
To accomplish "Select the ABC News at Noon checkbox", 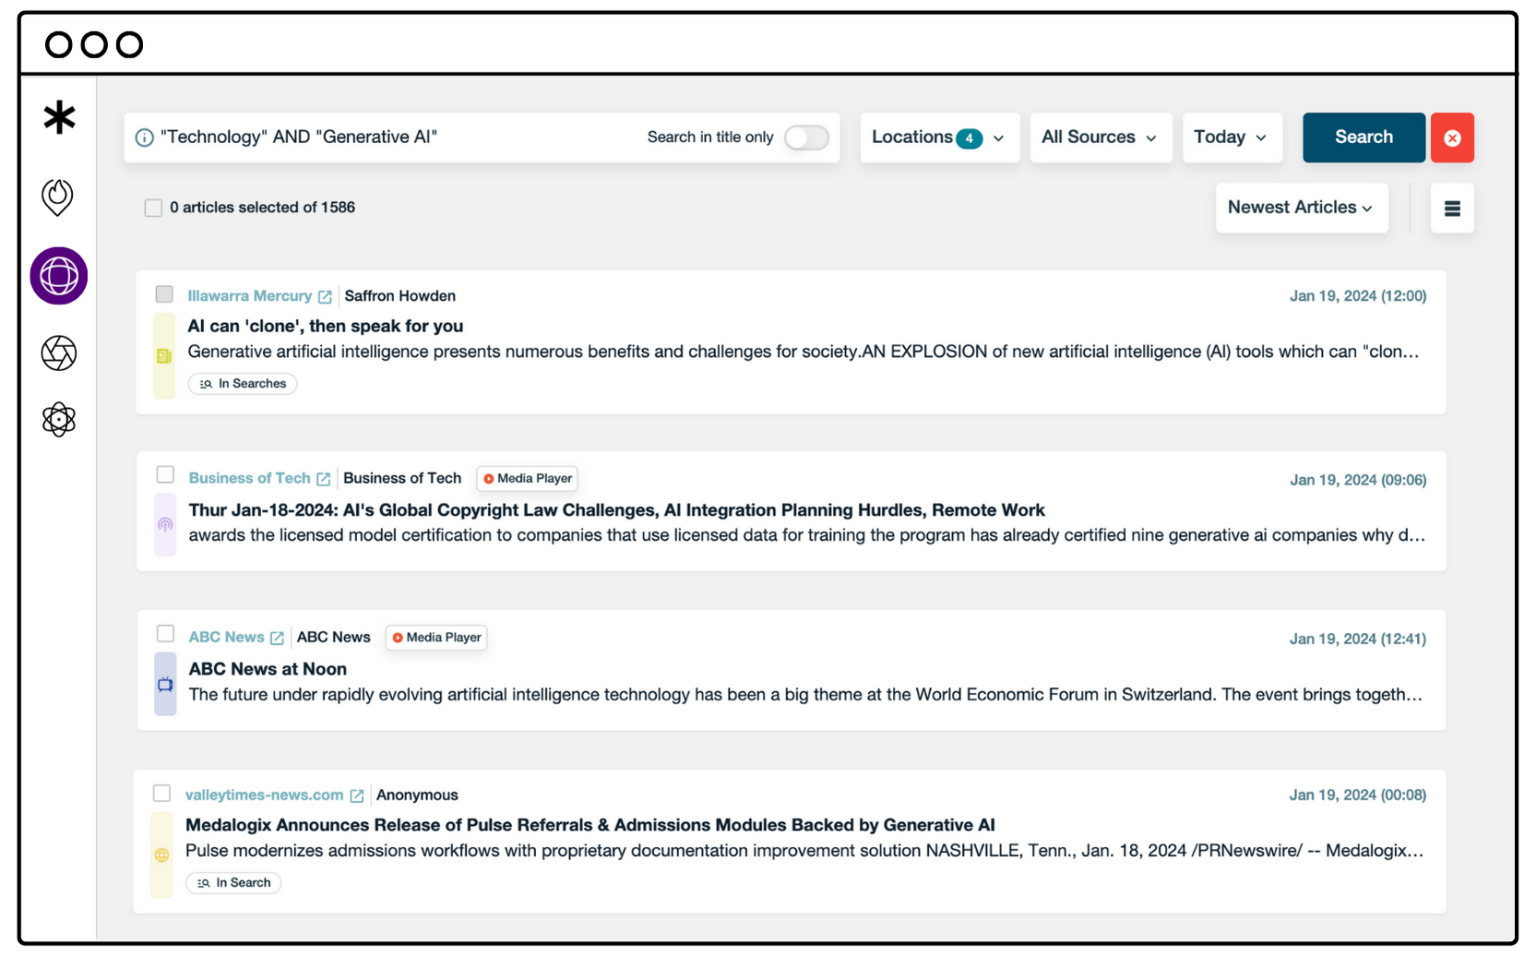I will coord(166,634).
